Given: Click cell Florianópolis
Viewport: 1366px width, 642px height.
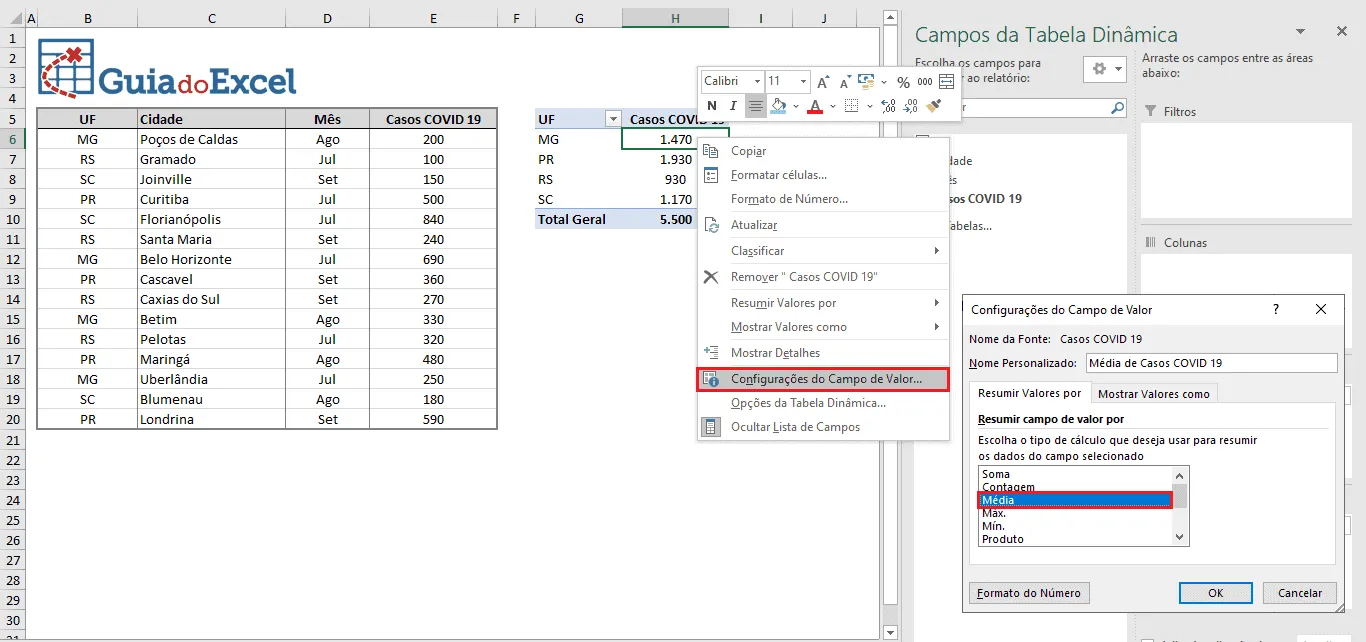Looking at the screenshot, I should 211,219.
